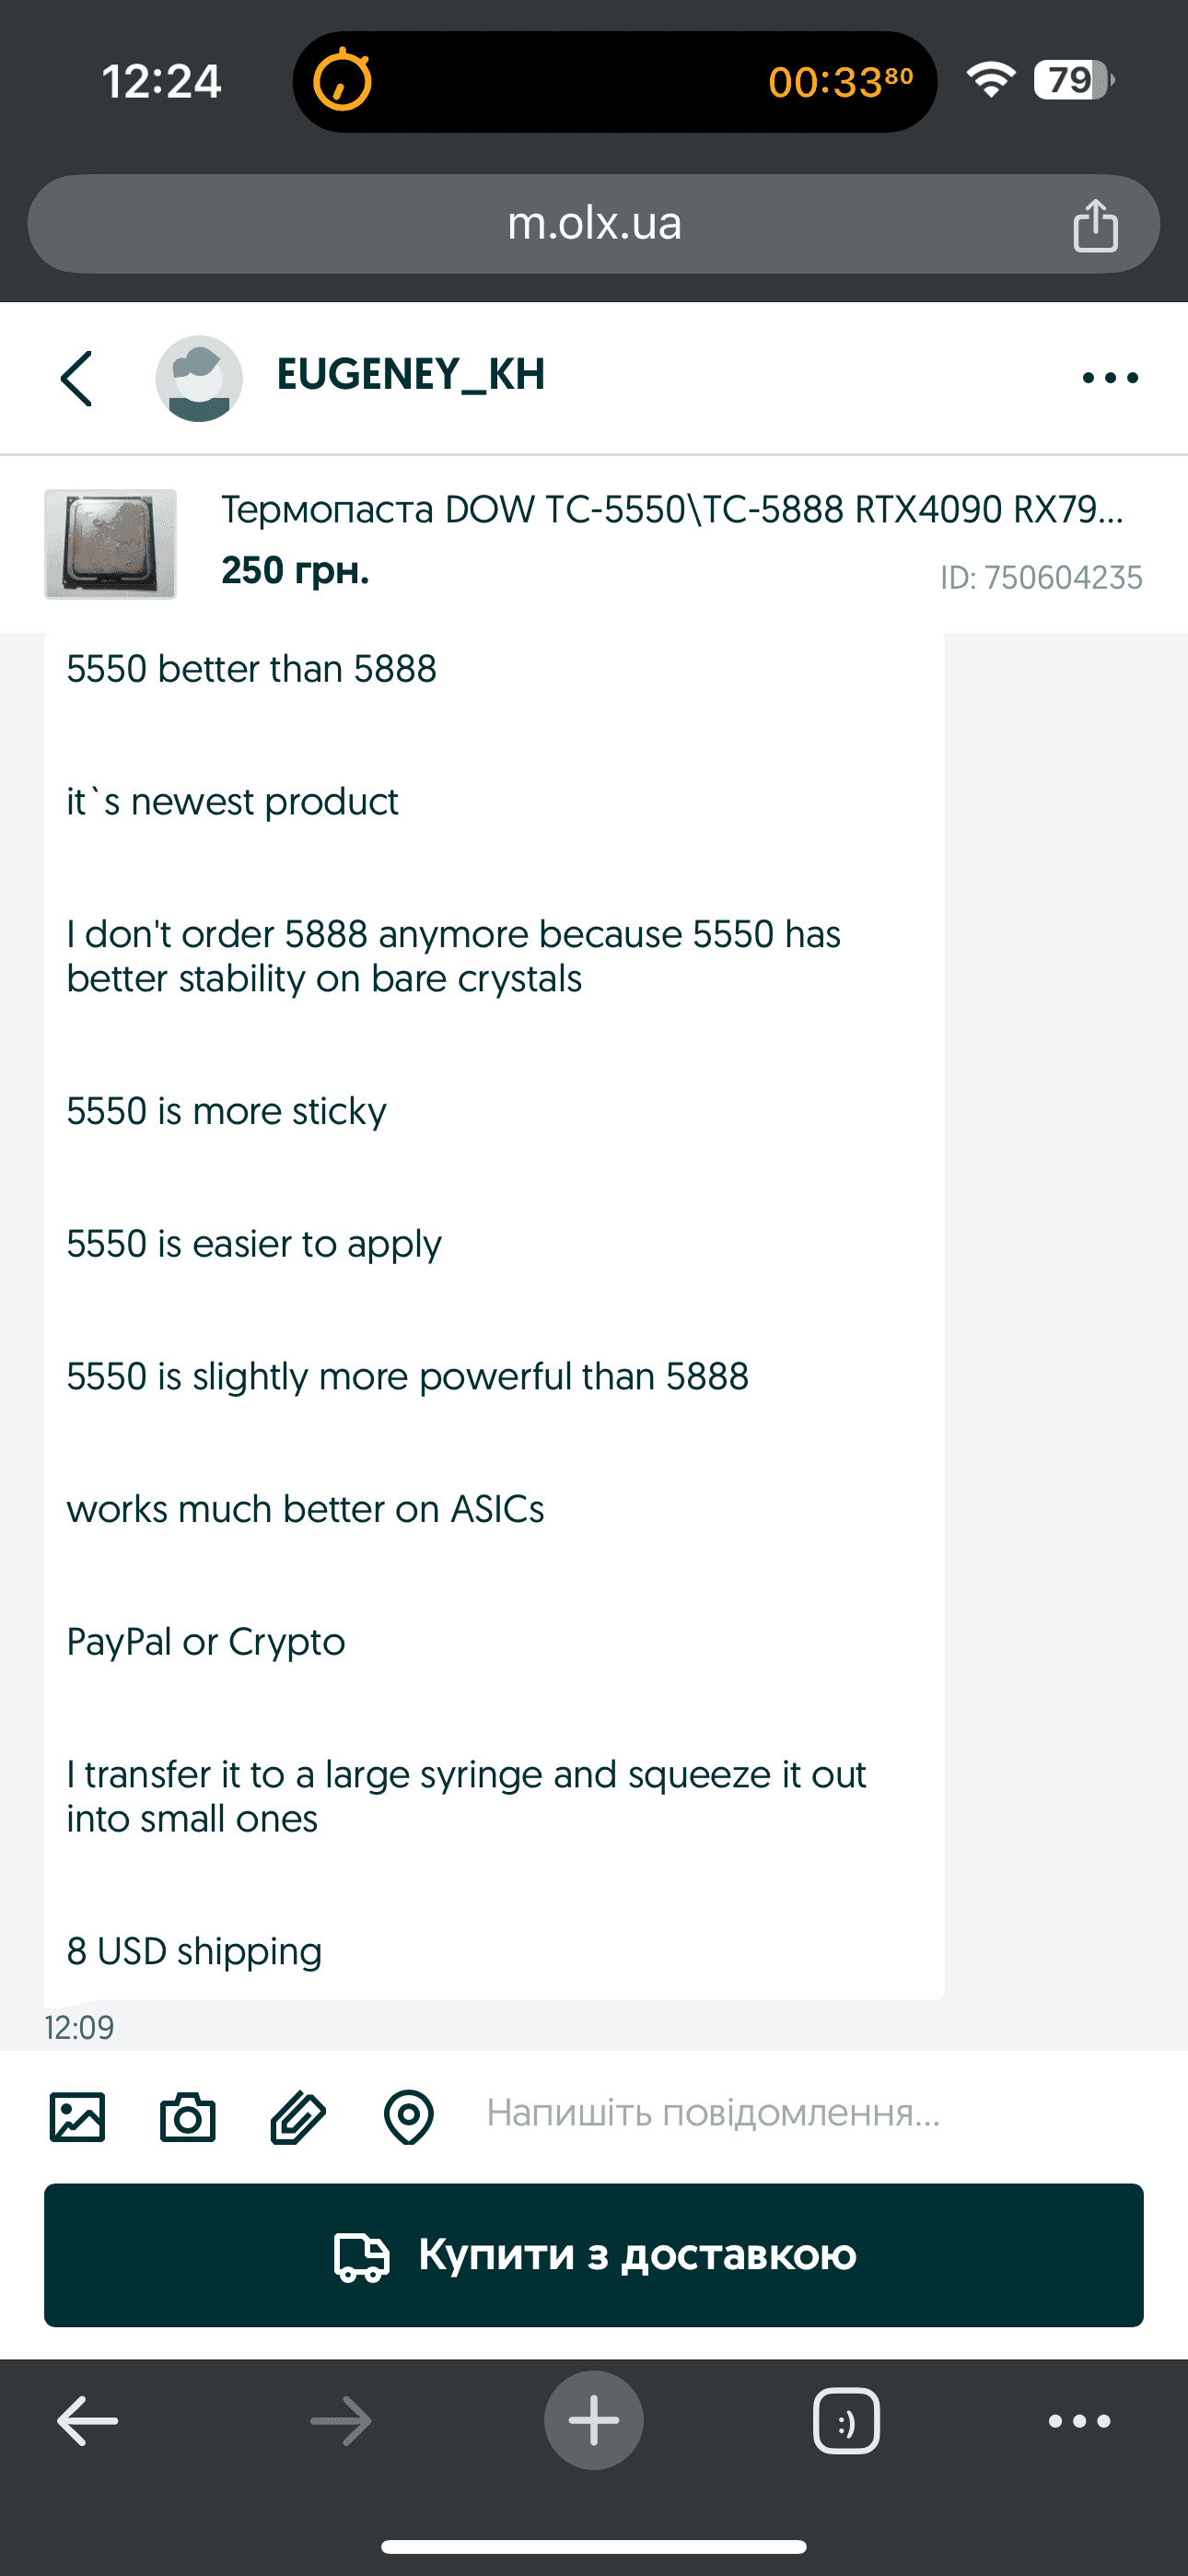
Task: Share location with pin icon
Action: coord(409,2117)
